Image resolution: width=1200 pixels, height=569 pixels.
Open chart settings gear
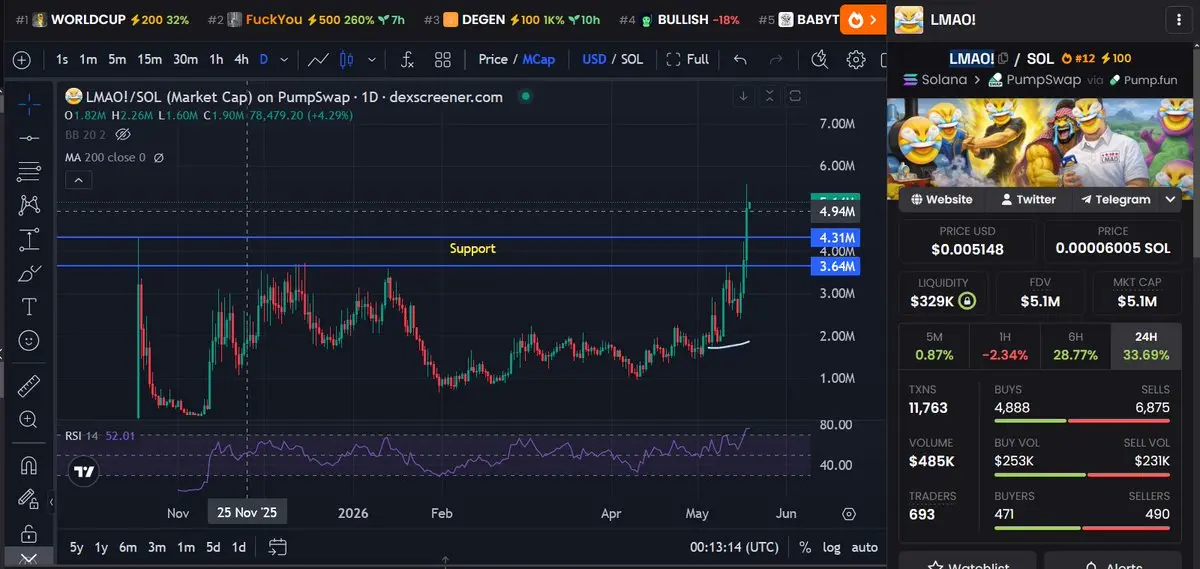point(856,60)
